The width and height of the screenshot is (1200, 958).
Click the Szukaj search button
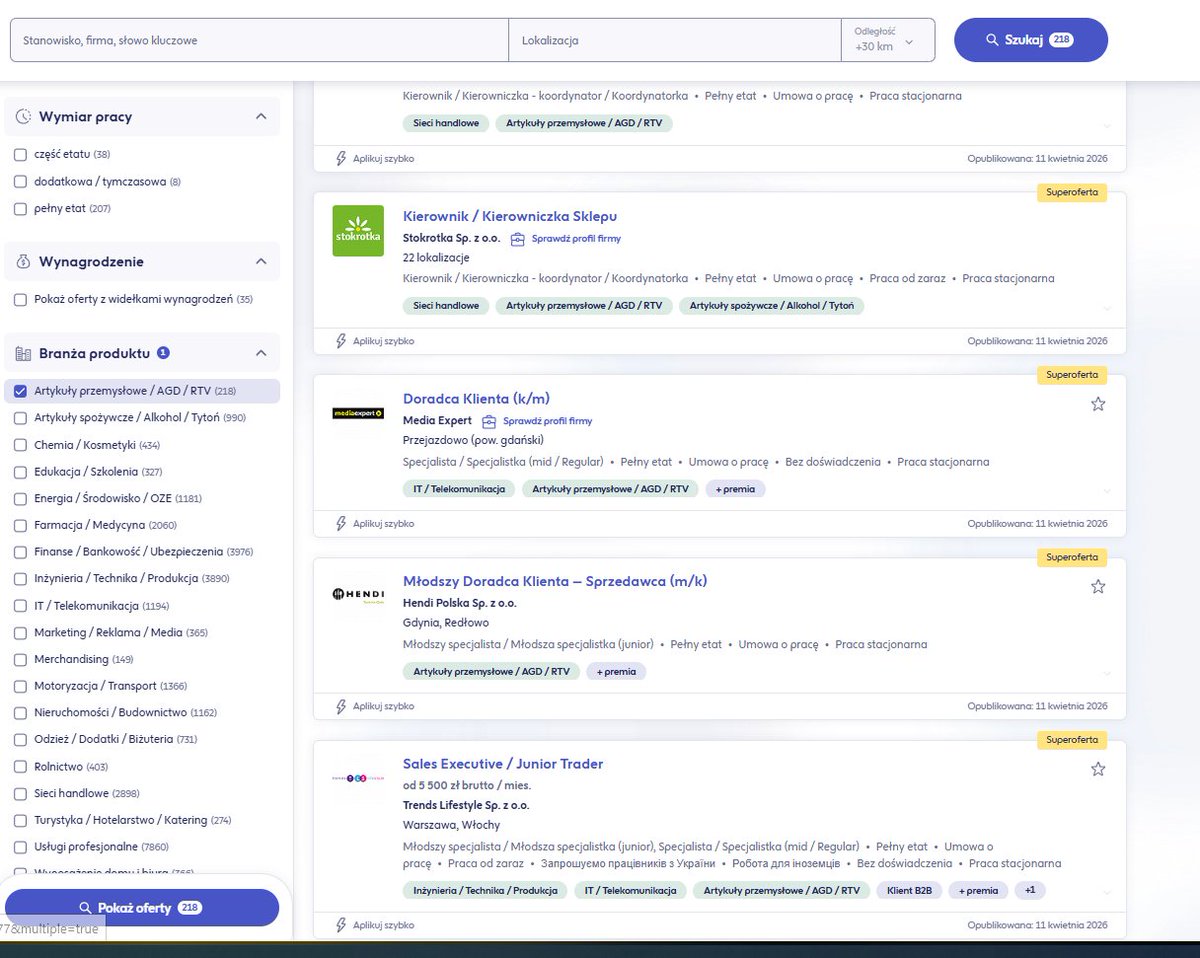point(1030,40)
